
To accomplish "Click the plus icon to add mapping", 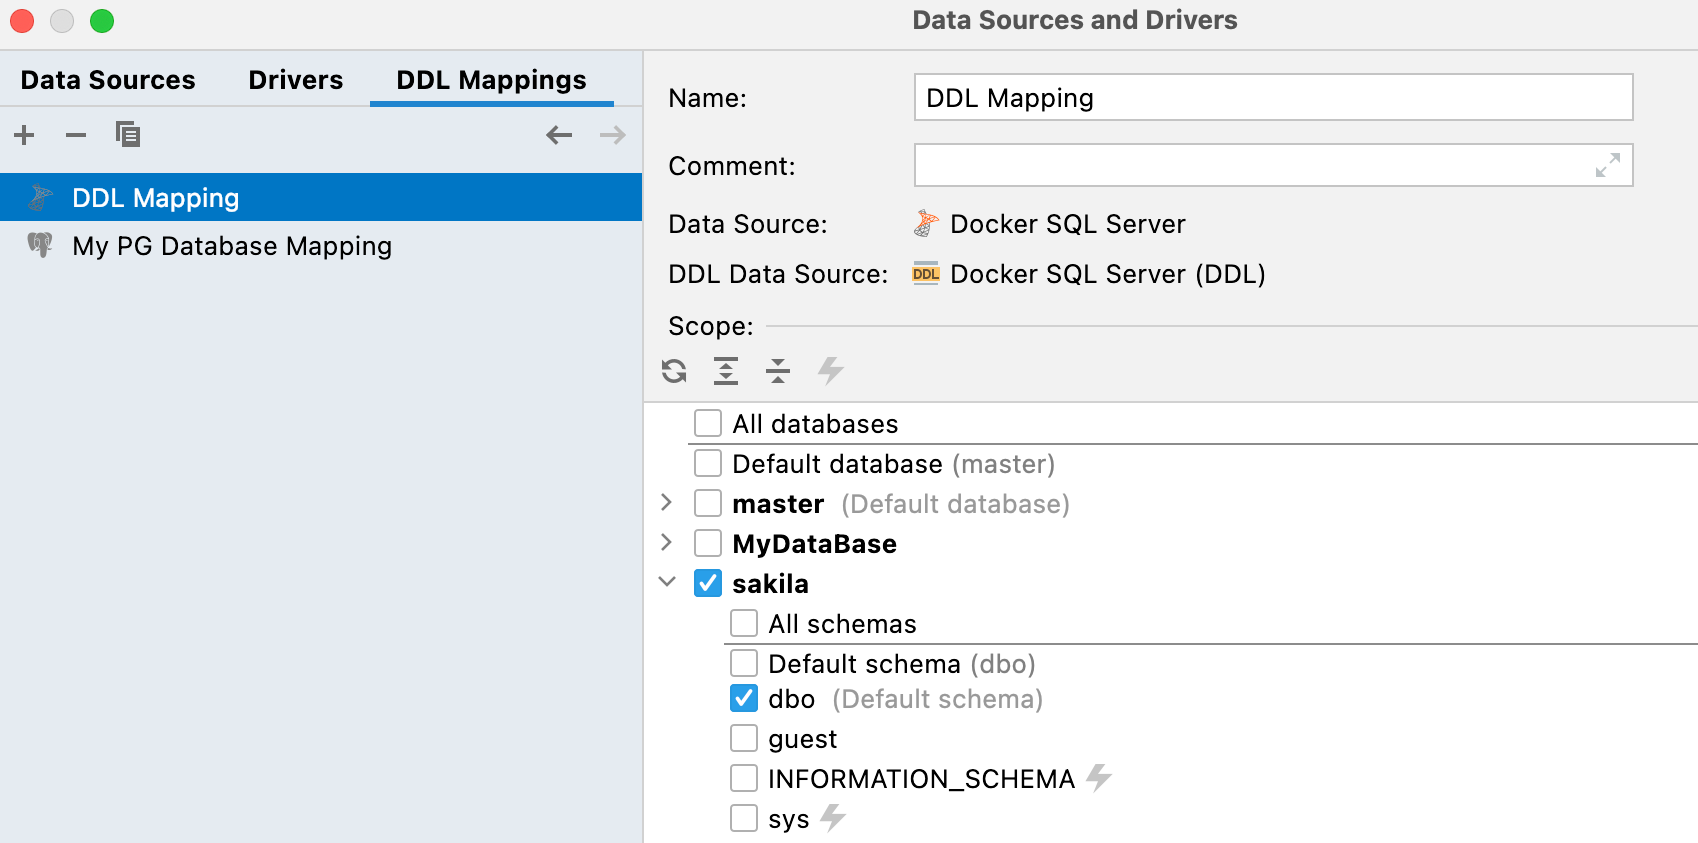I will click(25, 135).
